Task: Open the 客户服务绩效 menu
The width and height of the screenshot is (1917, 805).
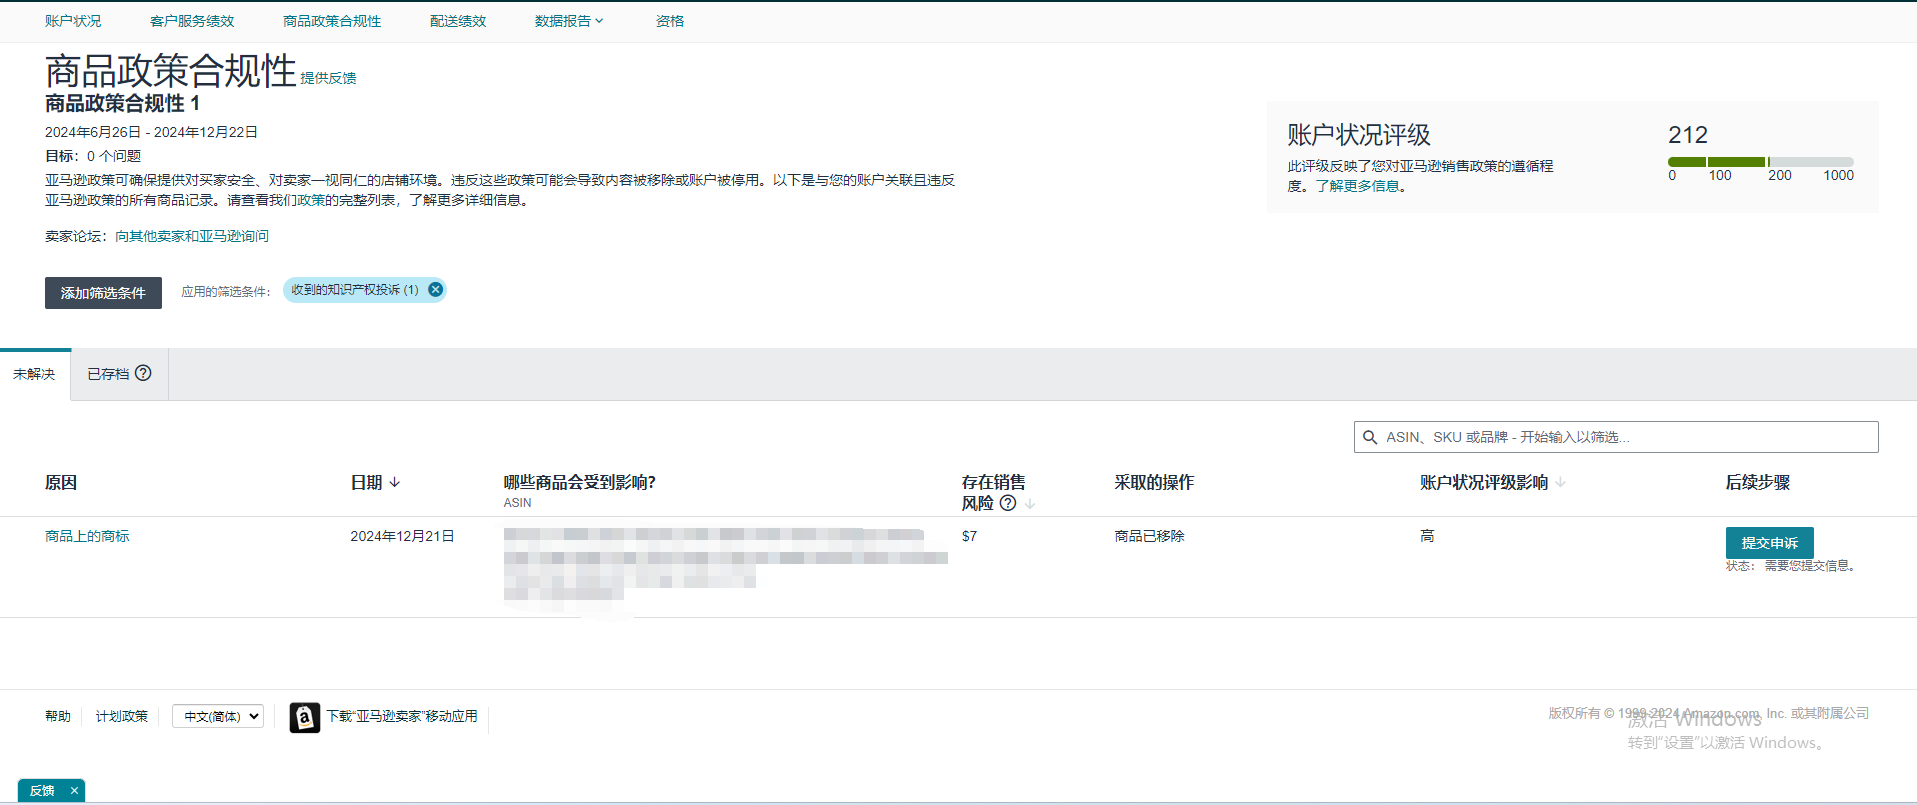Action: 192,21
